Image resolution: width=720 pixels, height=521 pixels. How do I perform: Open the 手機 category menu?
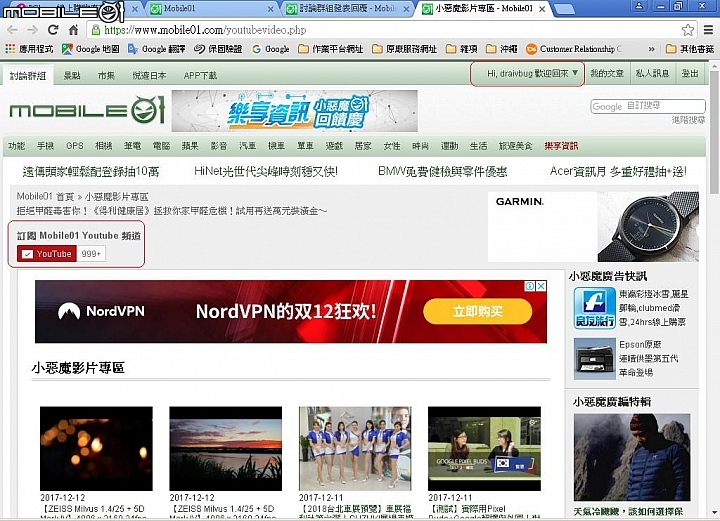coord(45,146)
